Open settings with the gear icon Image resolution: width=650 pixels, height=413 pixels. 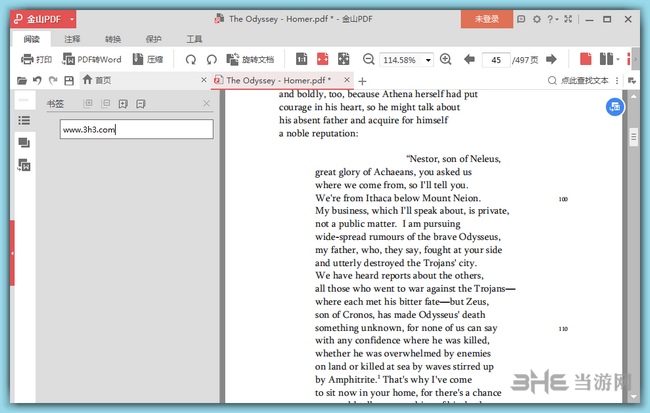(537, 19)
